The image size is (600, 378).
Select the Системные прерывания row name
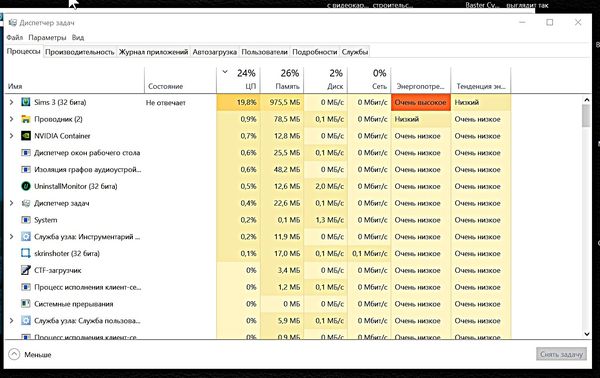tap(74, 304)
